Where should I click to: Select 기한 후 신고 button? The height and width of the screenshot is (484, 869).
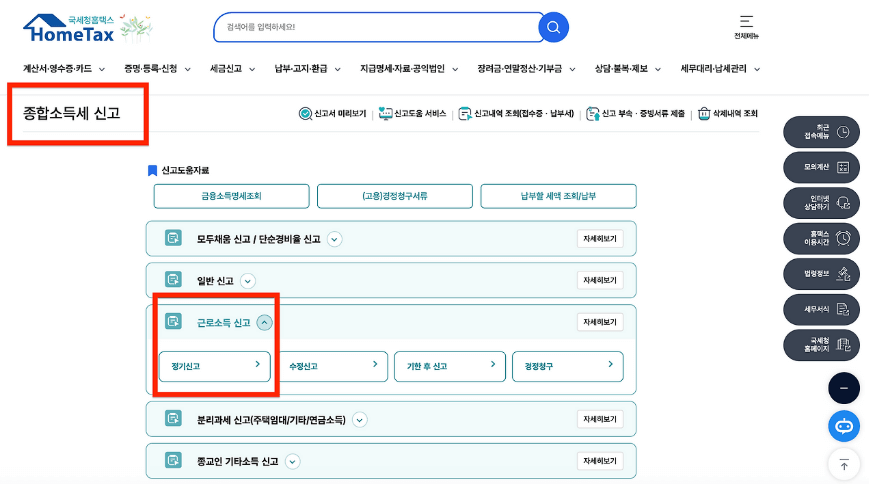pyautogui.click(x=449, y=366)
